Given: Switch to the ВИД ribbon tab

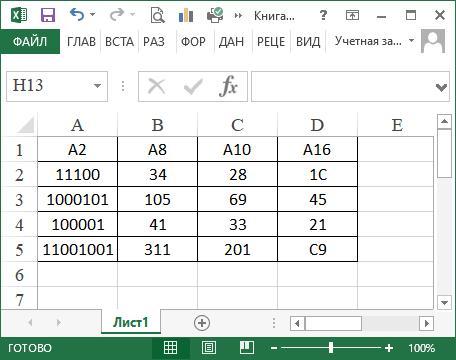Looking at the screenshot, I should point(308,42).
